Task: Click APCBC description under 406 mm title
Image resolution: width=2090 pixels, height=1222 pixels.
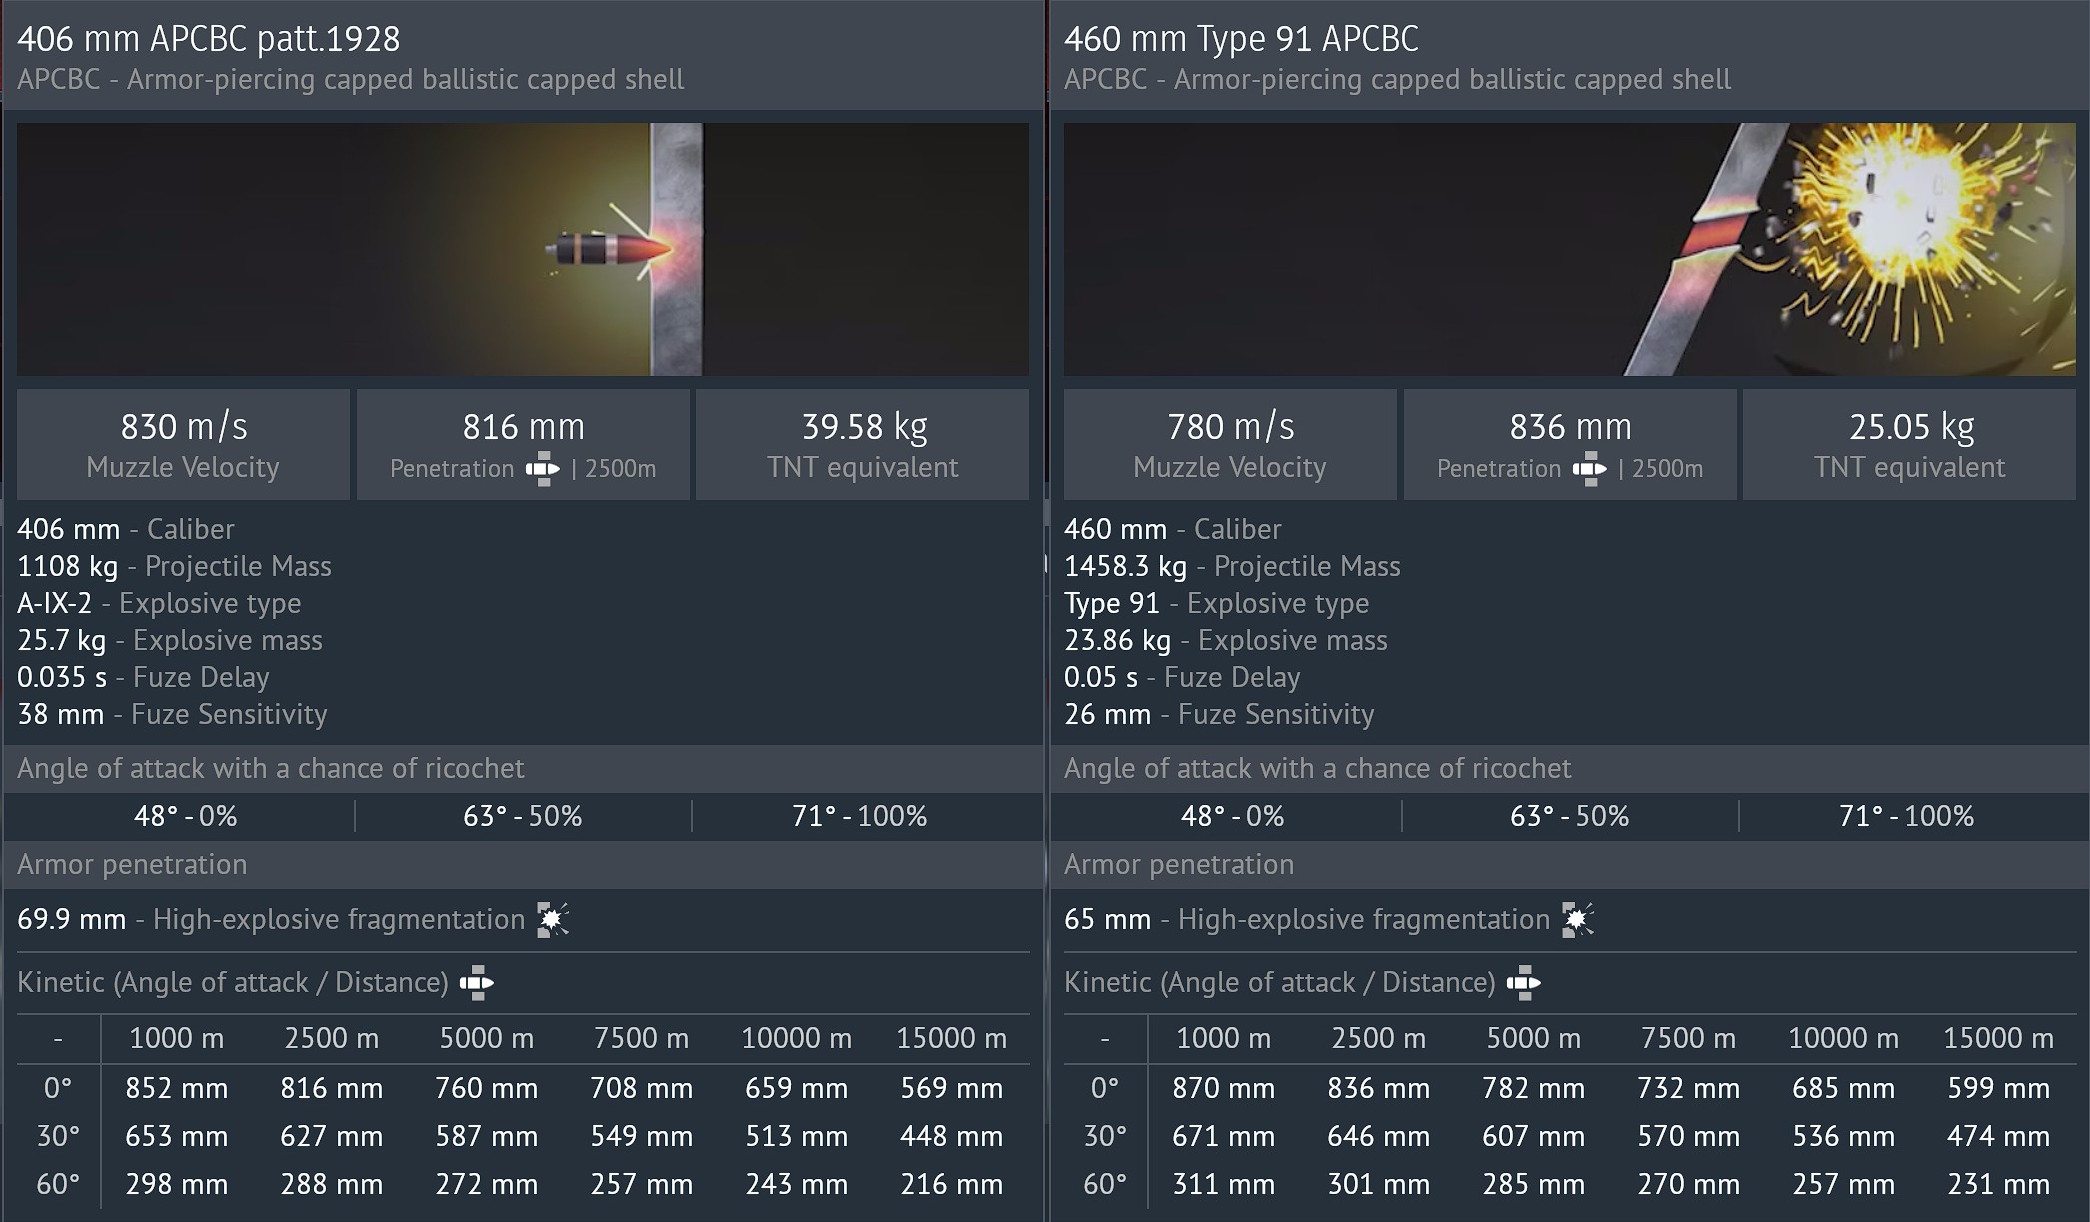Action: pos(351,80)
